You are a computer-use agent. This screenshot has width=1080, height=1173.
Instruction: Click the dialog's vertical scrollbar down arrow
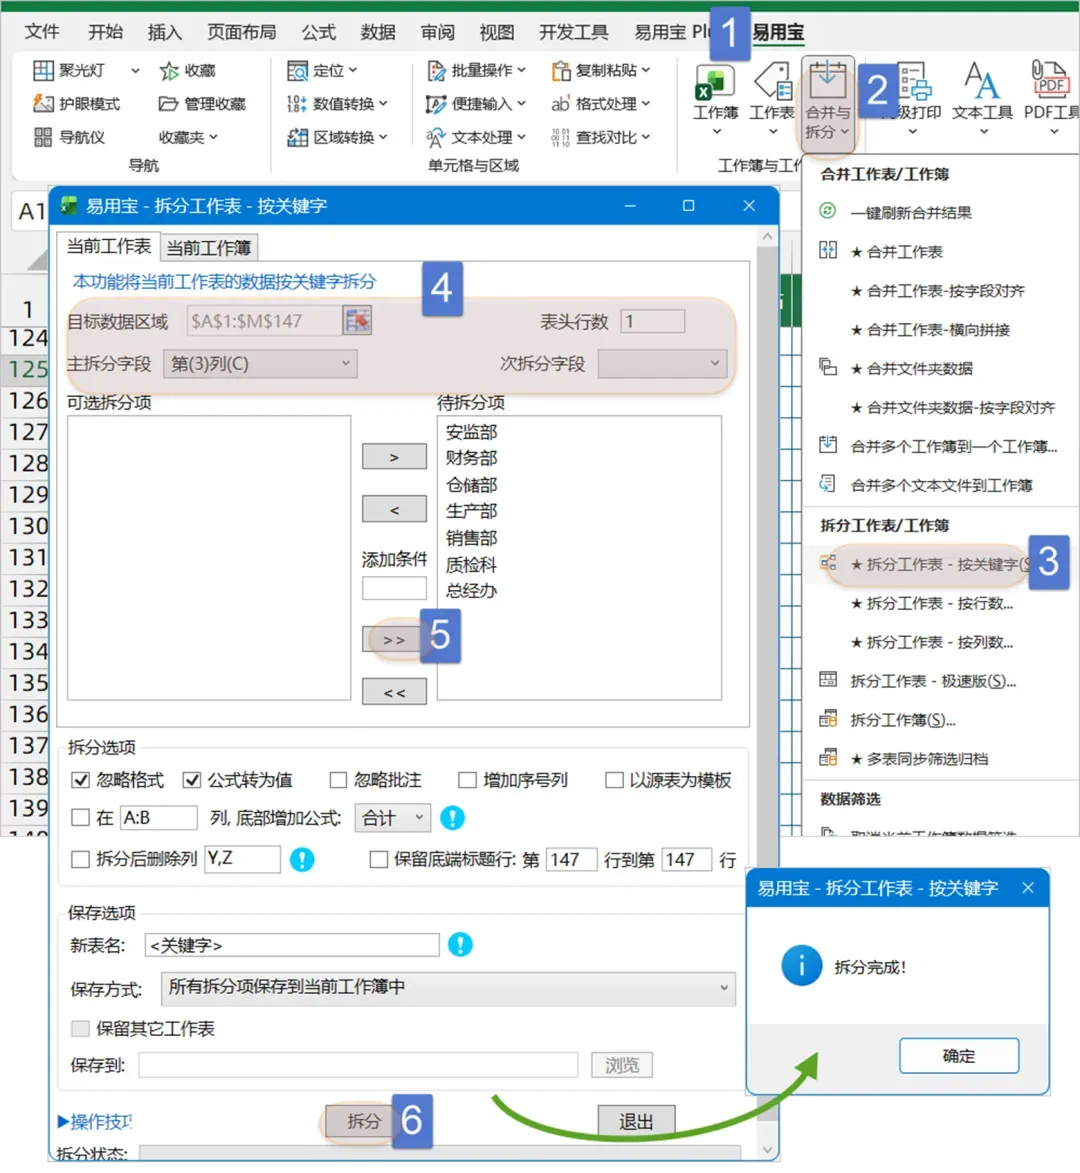point(768,1149)
